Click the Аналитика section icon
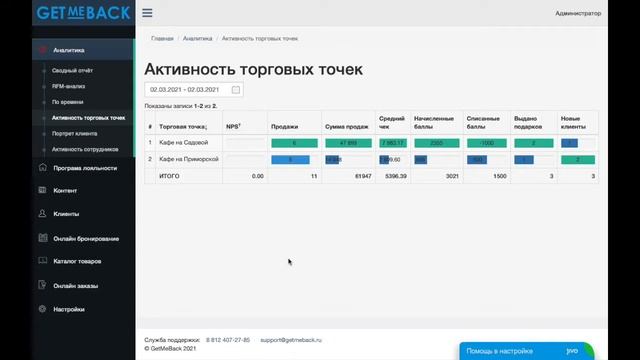Screen dimensions: 640x360 tap(43, 50)
